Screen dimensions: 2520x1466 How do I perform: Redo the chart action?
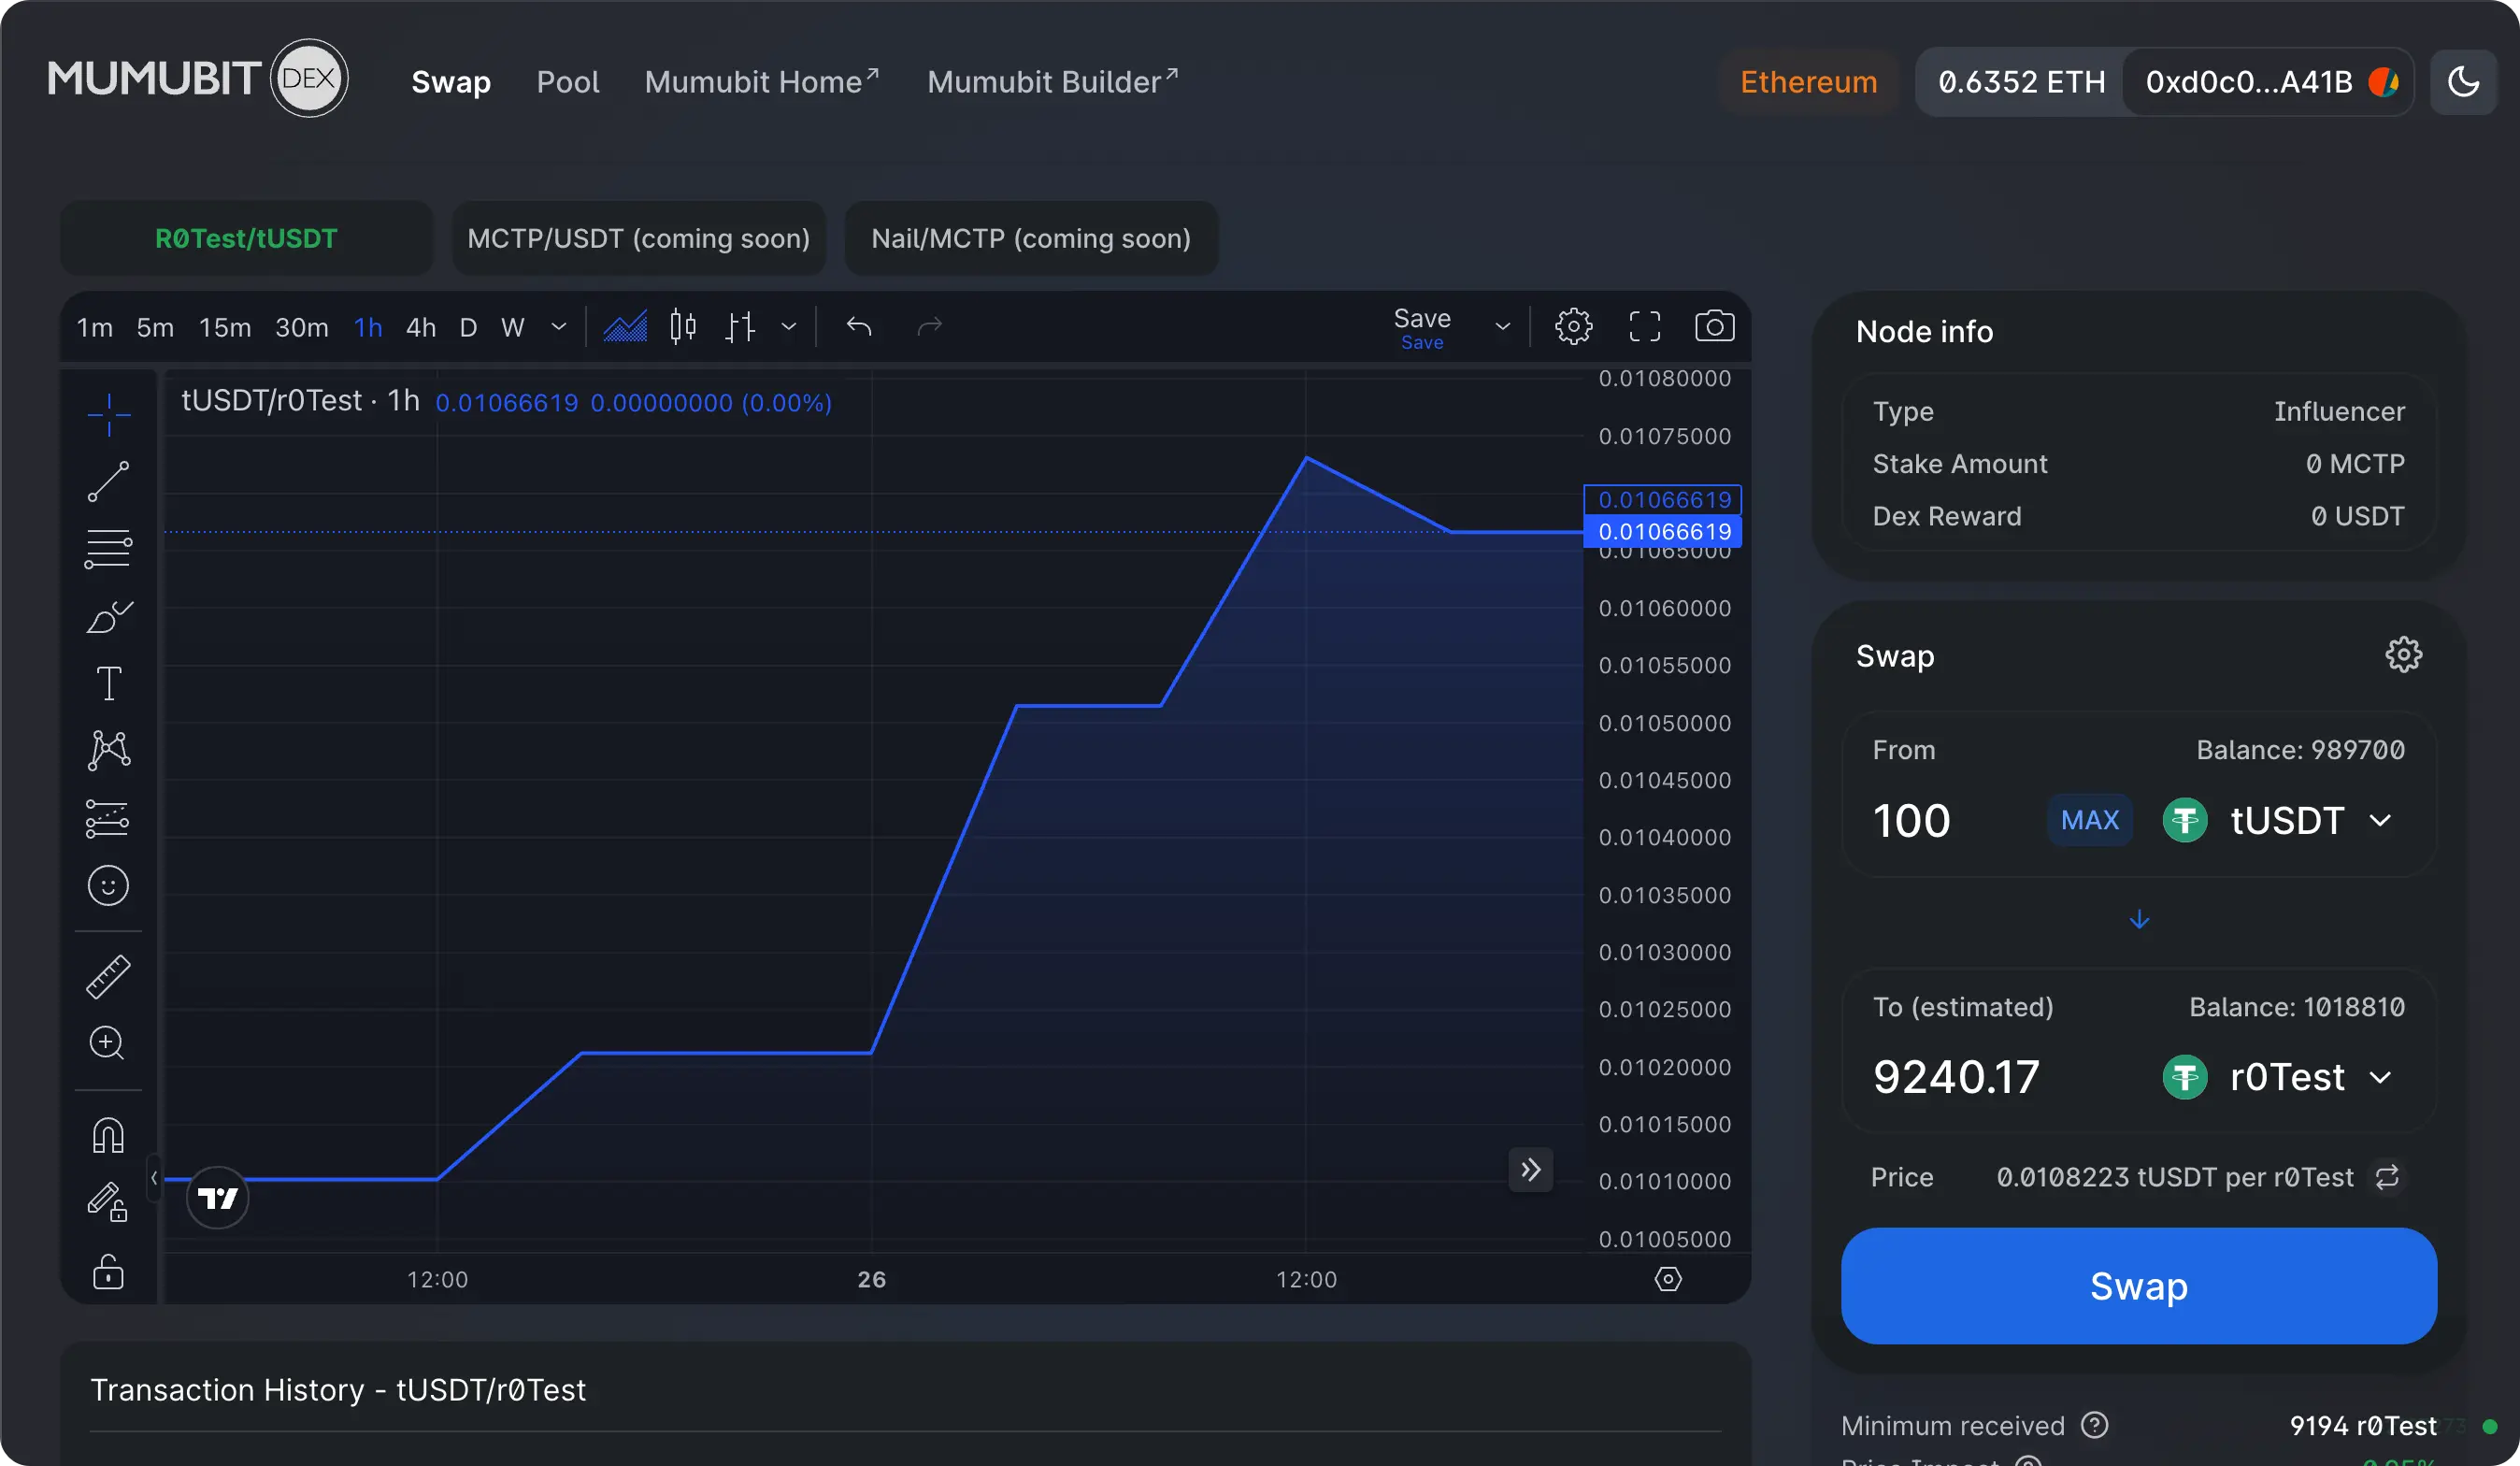(x=930, y=327)
